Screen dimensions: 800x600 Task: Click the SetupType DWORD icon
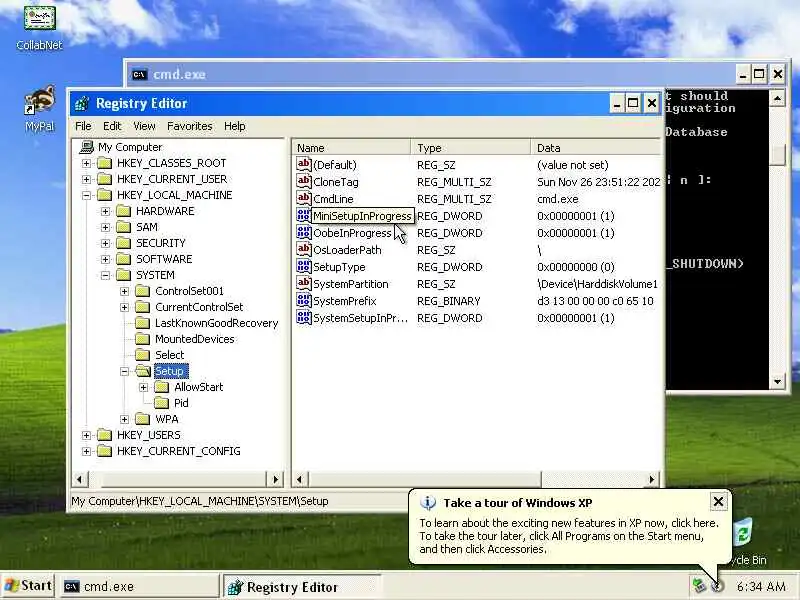(304, 266)
